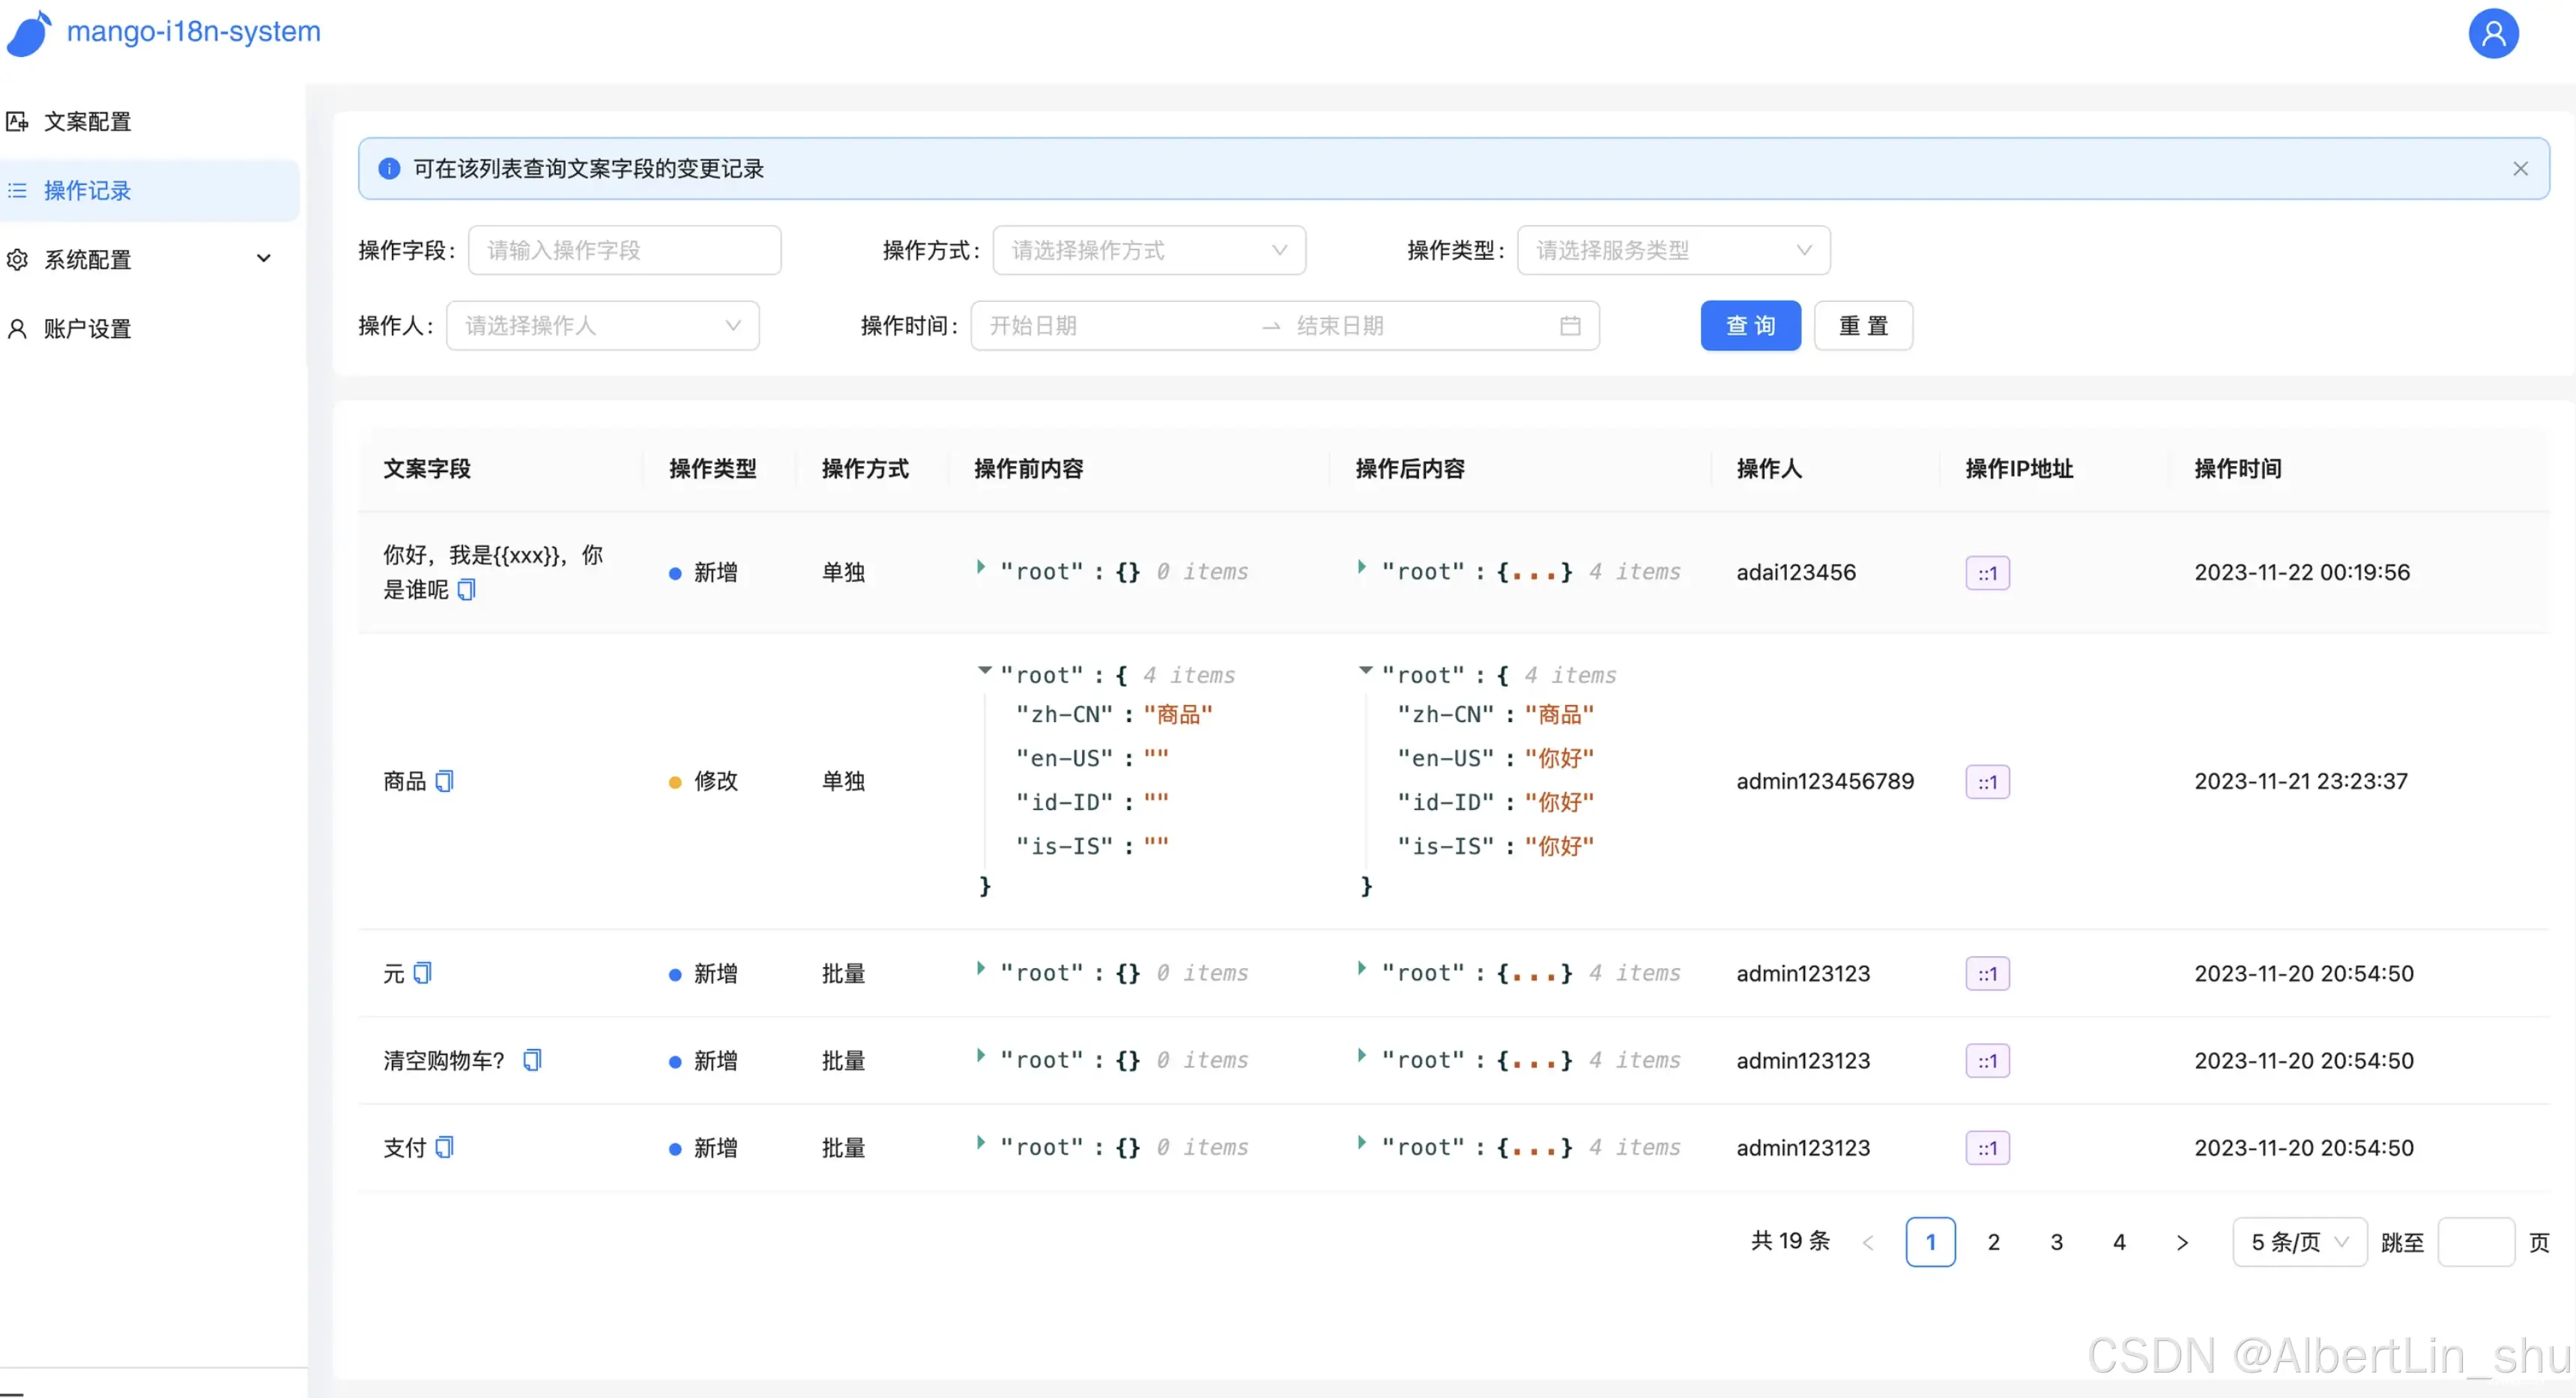Click the 文案配置 sidebar icon
The height and width of the screenshot is (1398, 2576).
click(x=17, y=121)
